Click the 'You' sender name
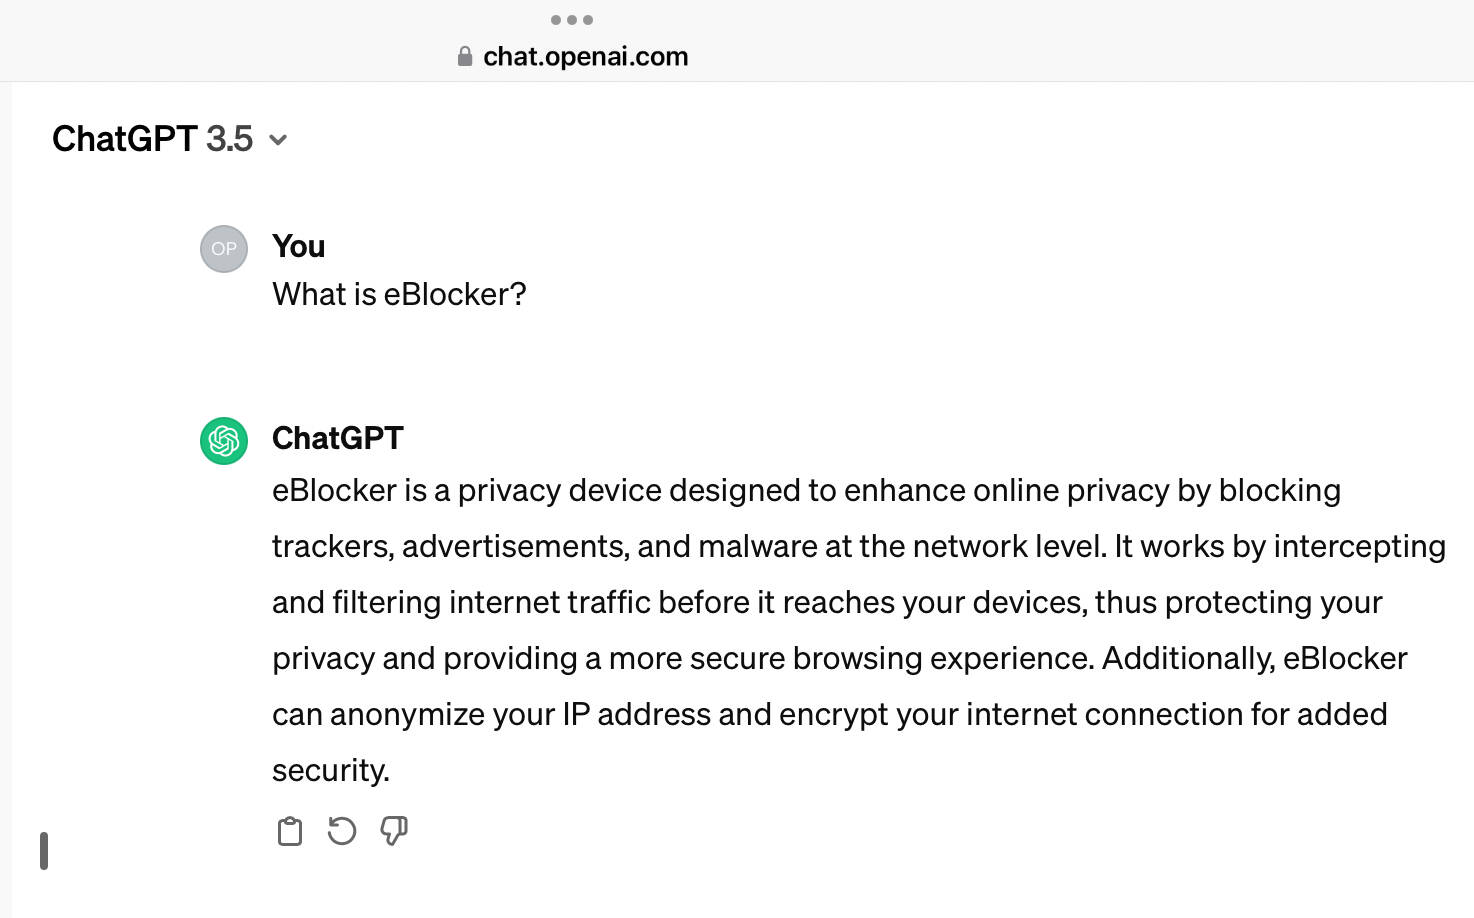Screen dimensions: 1474x918 pyautogui.click(x=298, y=246)
